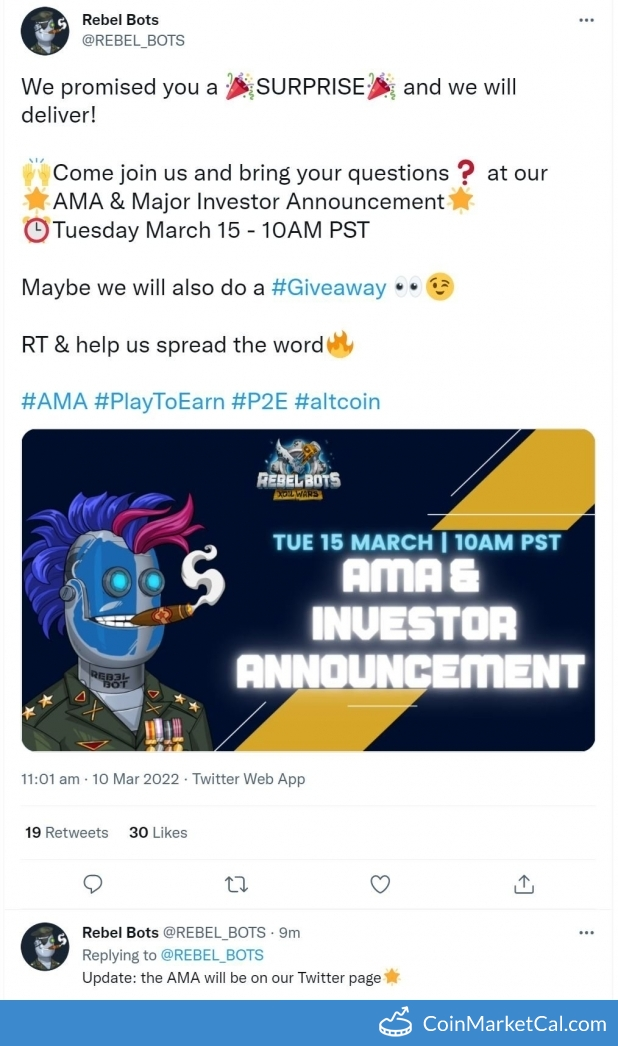Open the AMA Investor Announcement image

pyautogui.click(x=308, y=590)
